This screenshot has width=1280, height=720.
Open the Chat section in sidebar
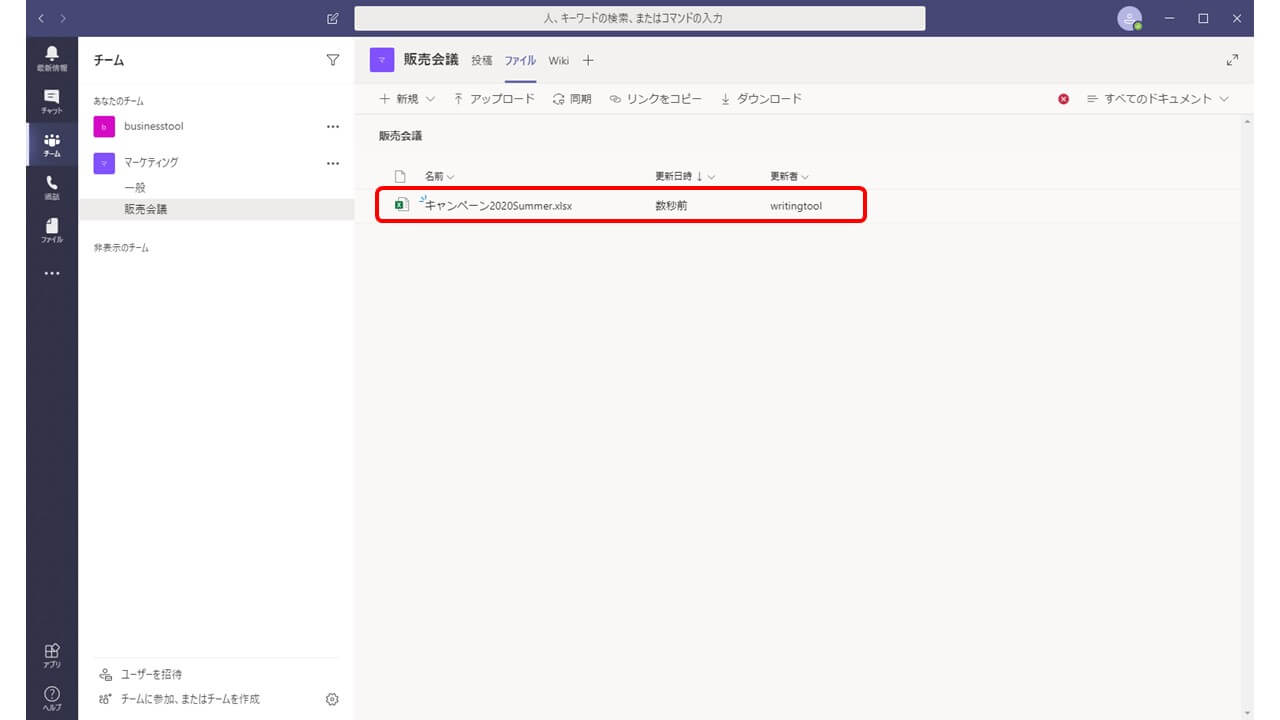[x=52, y=101]
